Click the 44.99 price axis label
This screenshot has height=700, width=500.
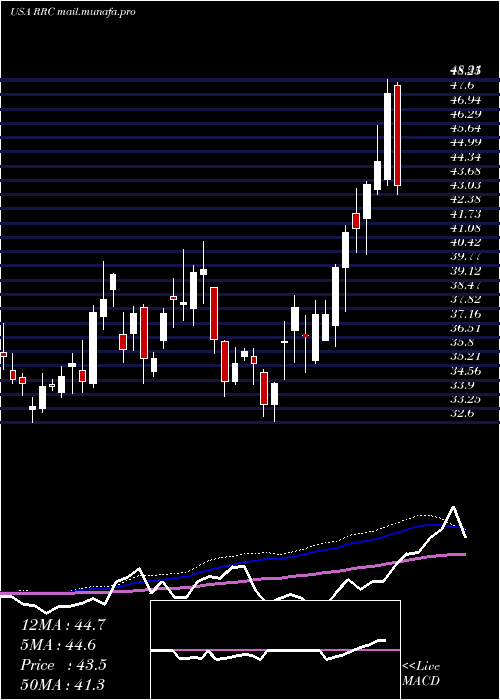click(465, 142)
